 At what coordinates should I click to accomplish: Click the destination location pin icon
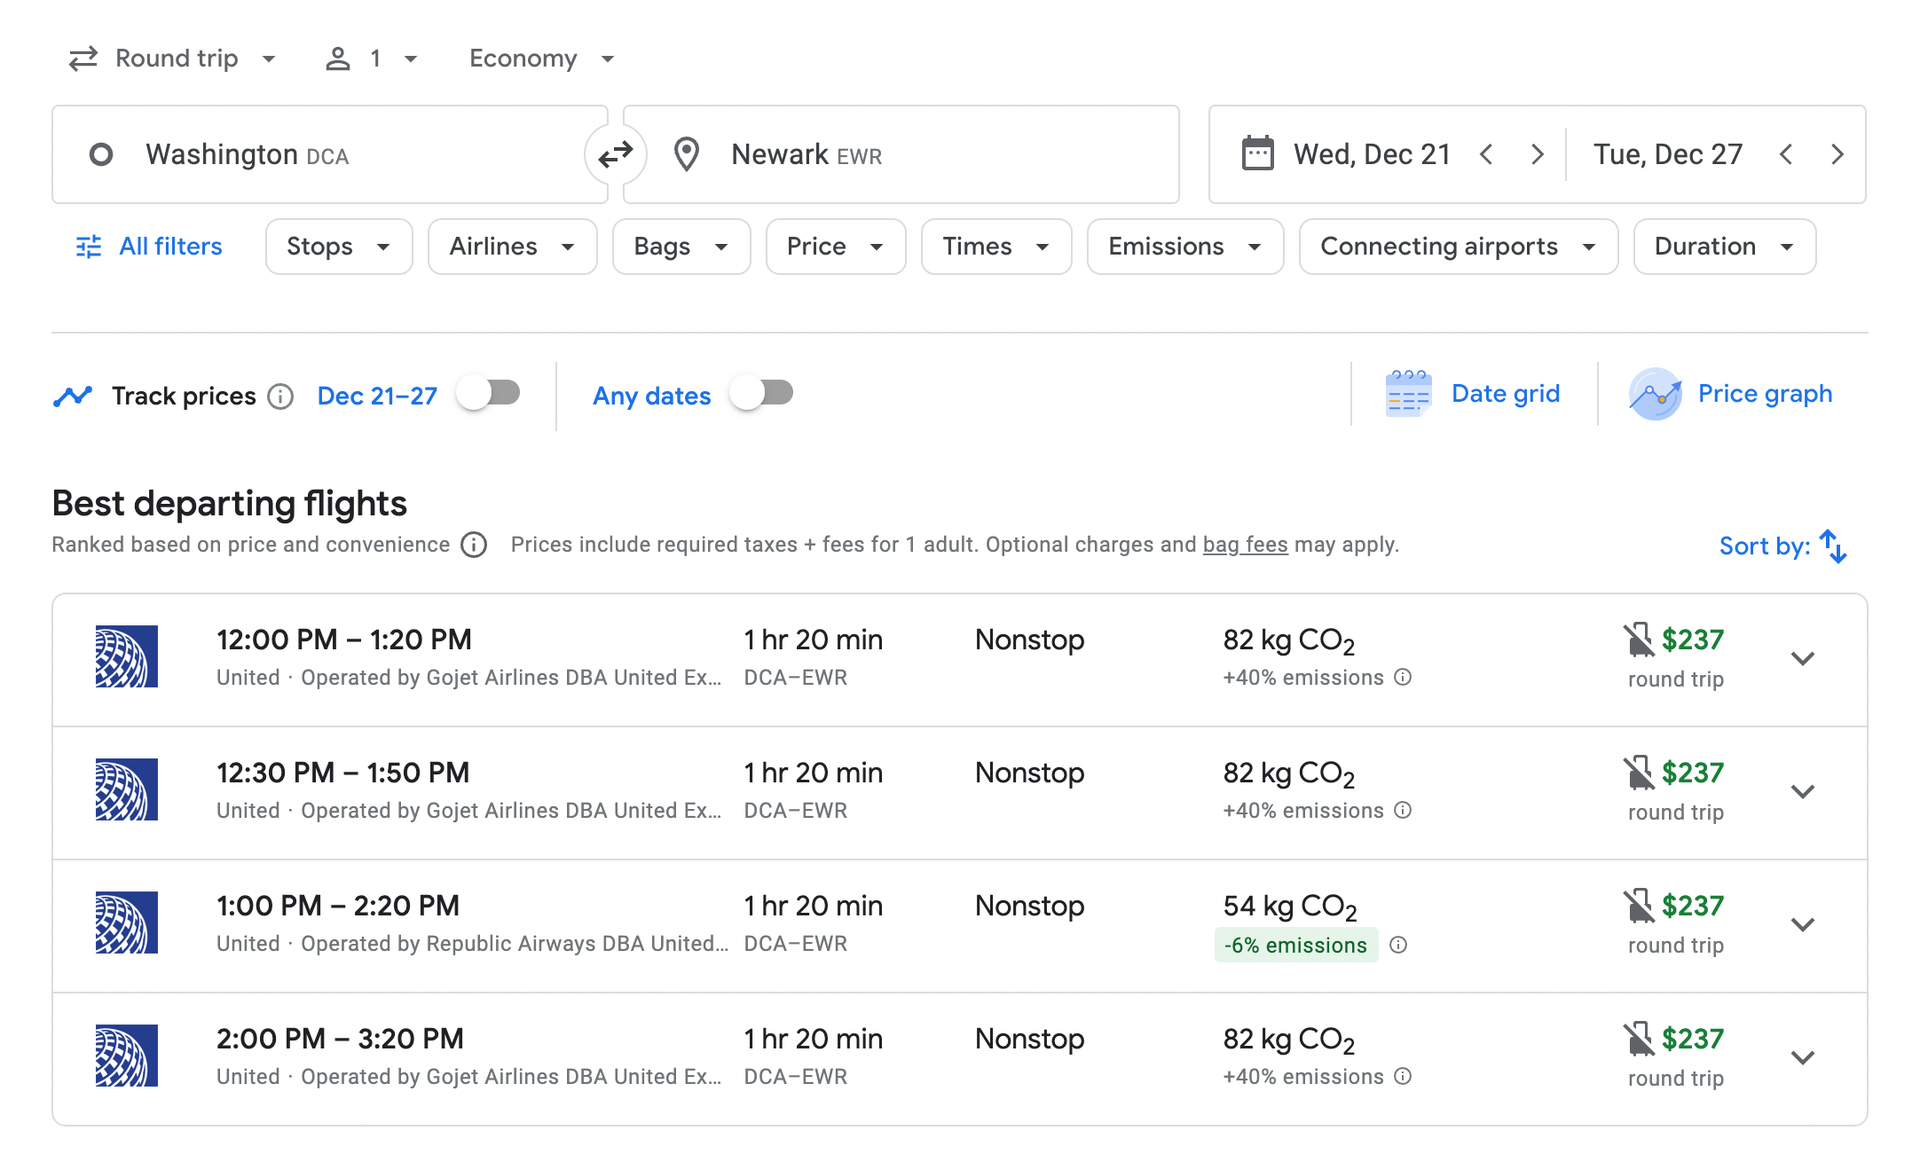(687, 154)
